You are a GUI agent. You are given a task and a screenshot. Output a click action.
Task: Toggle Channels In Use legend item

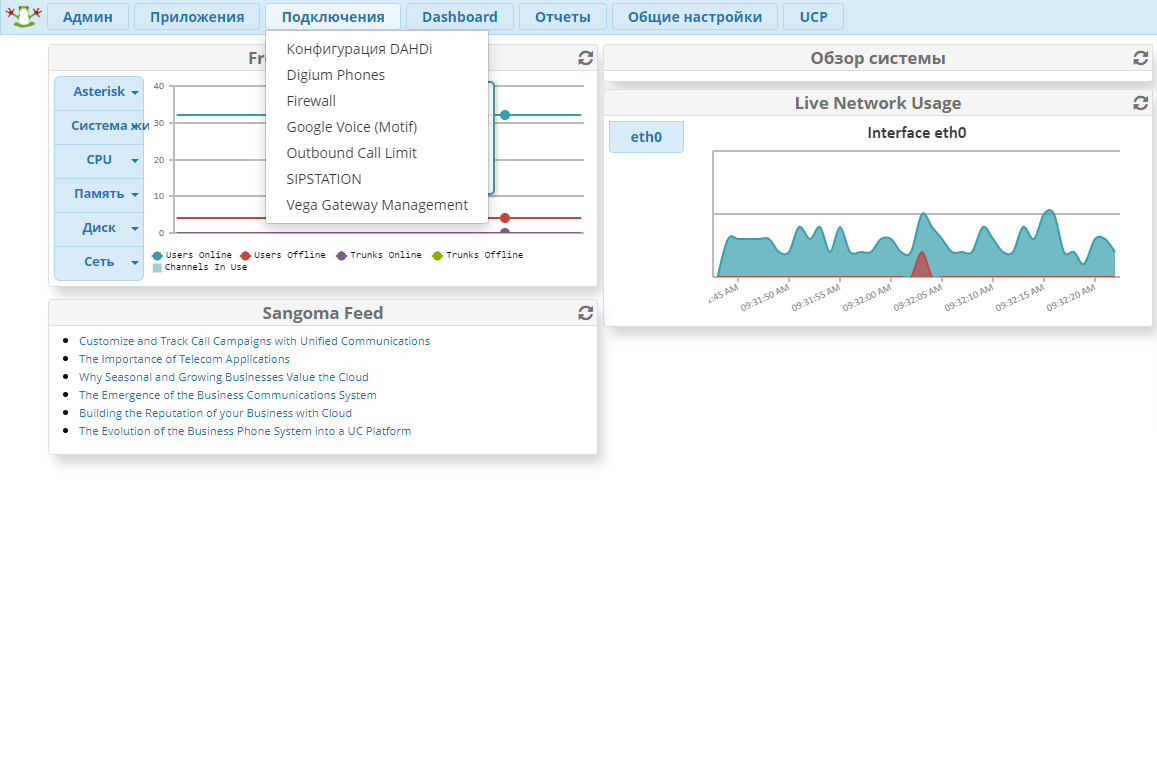199,267
